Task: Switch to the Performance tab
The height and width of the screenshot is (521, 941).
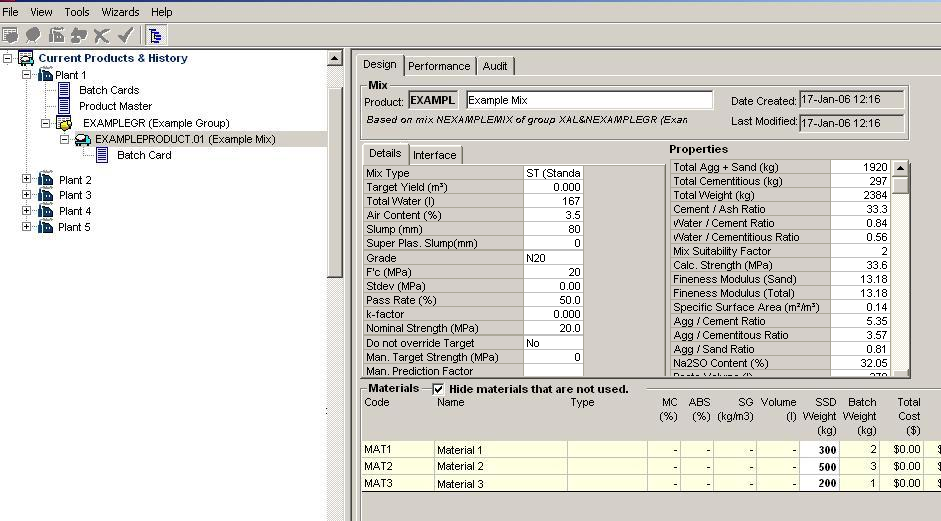Action: (438, 66)
